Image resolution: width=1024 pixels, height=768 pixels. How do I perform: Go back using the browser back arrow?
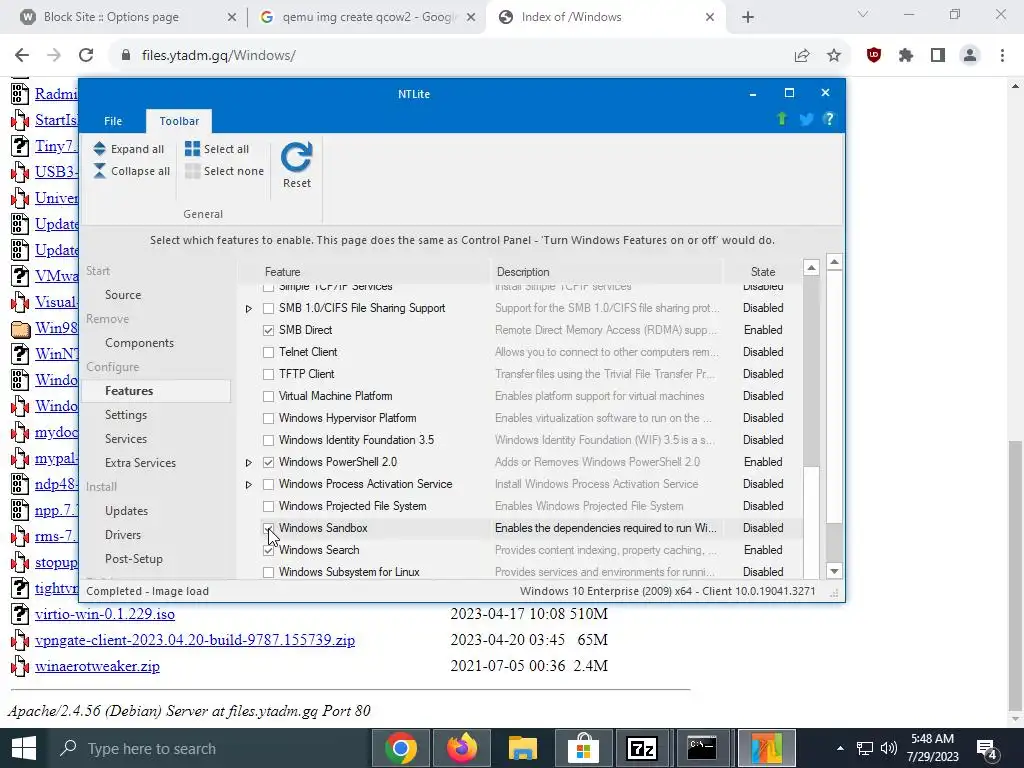(x=22, y=56)
